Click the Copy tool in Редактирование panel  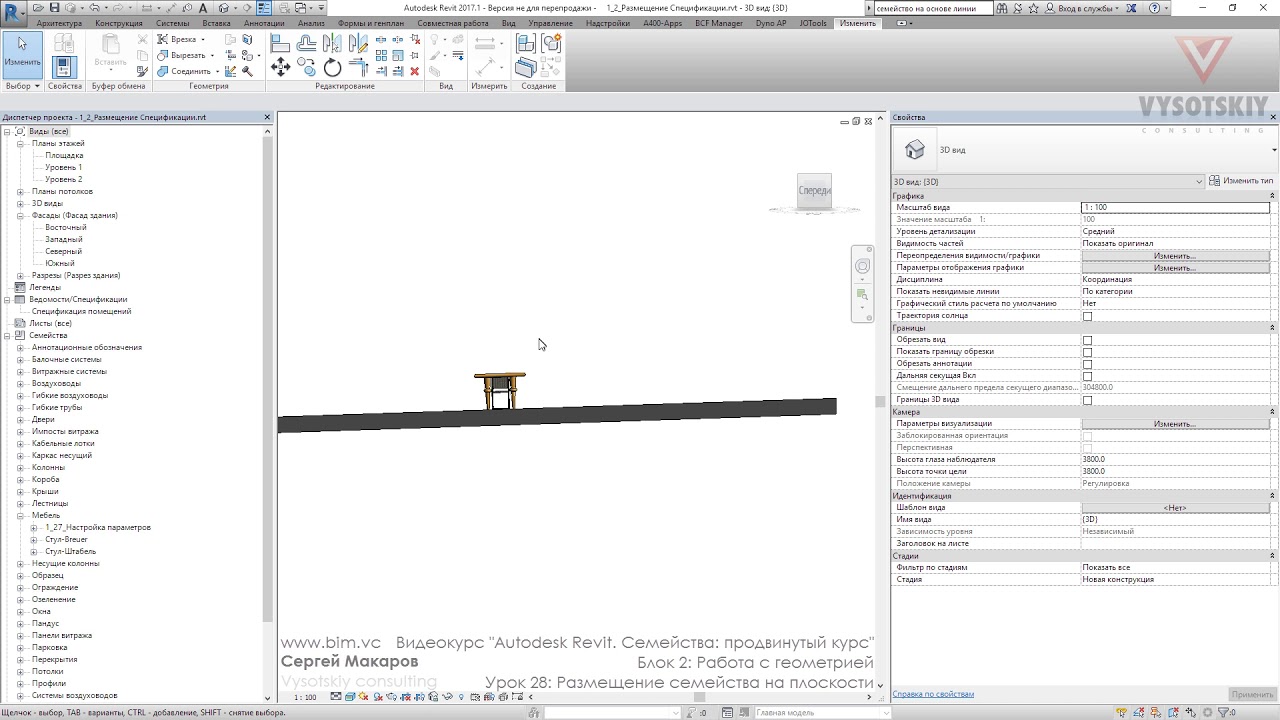click(x=306, y=67)
